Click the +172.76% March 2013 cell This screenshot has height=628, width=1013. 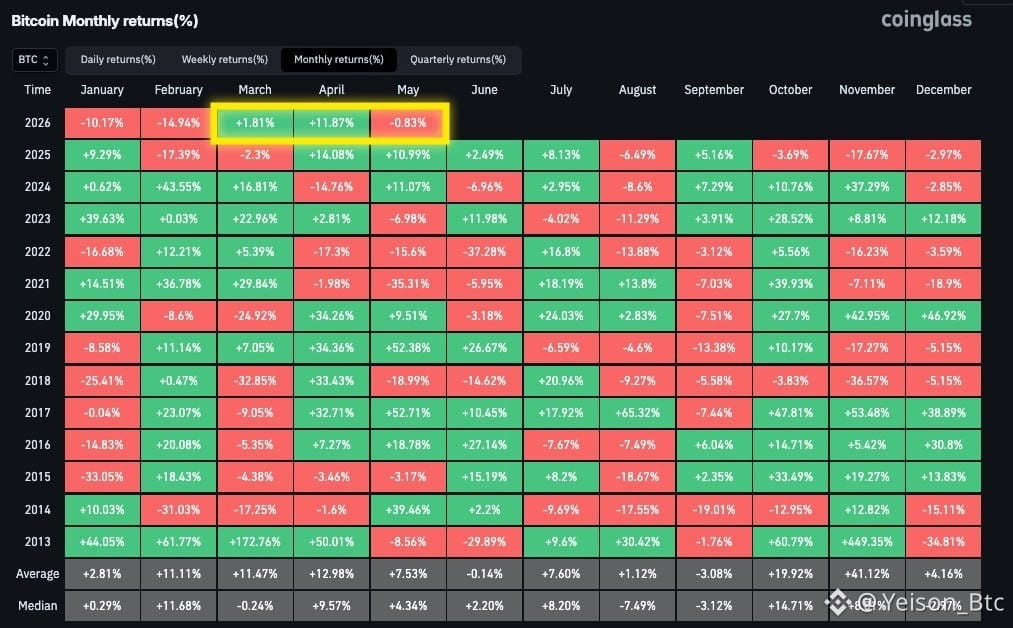click(255, 541)
